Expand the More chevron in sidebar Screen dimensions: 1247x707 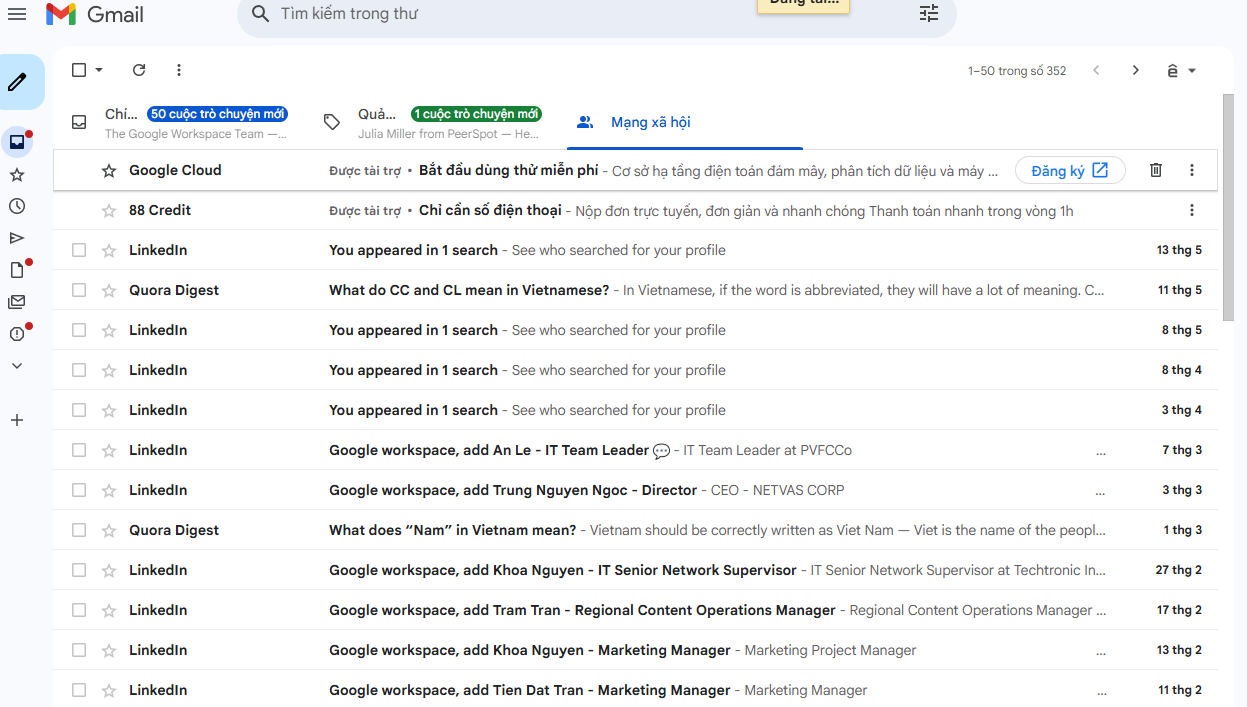point(17,366)
